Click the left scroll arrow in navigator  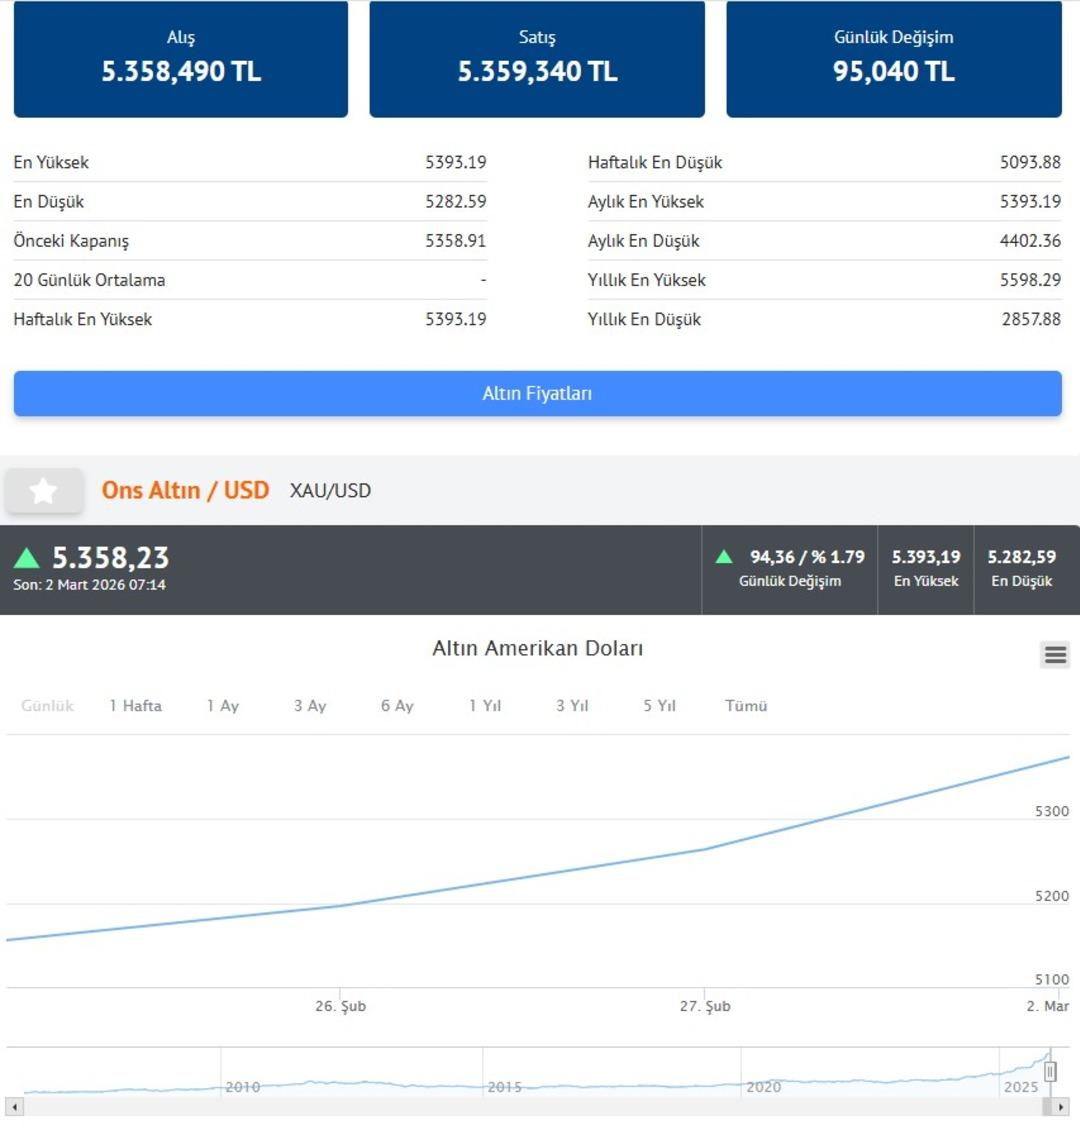pos(14,1107)
